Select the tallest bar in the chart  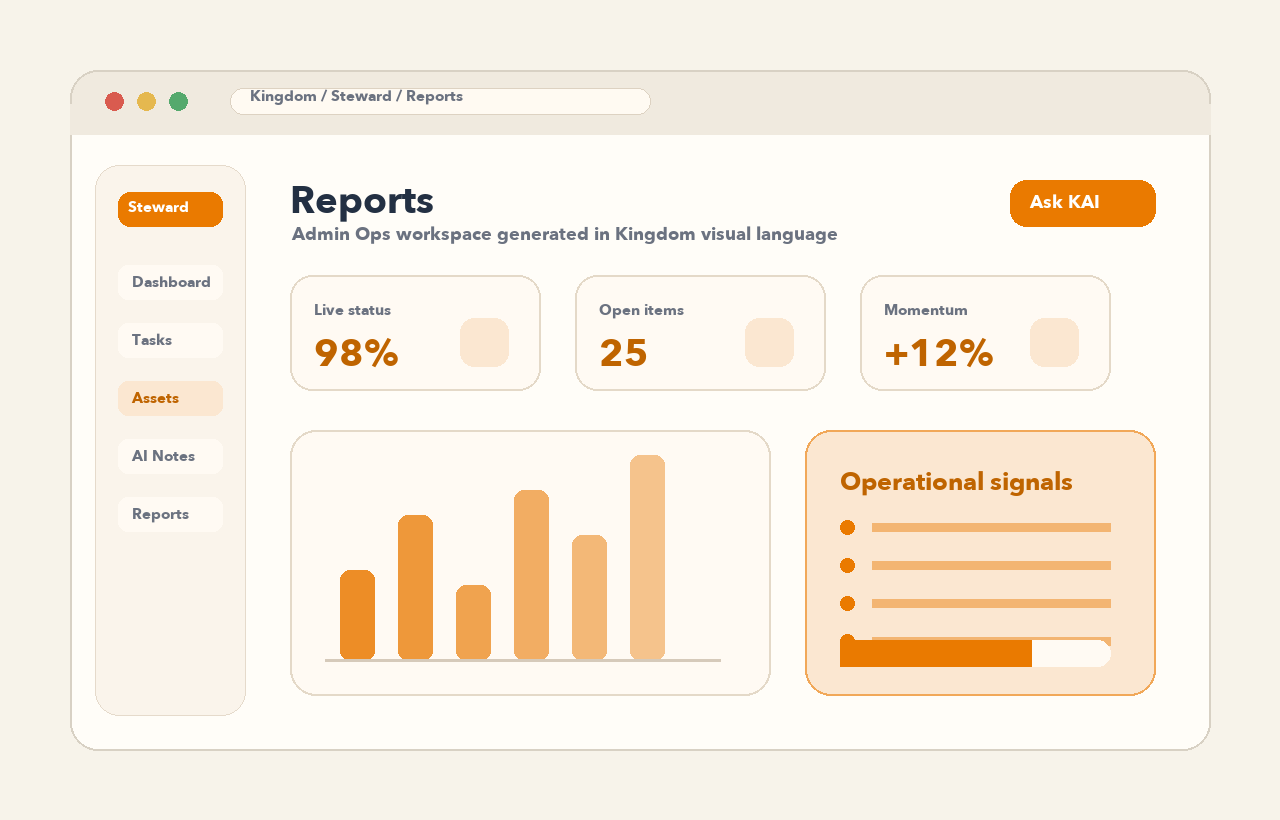coord(647,557)
